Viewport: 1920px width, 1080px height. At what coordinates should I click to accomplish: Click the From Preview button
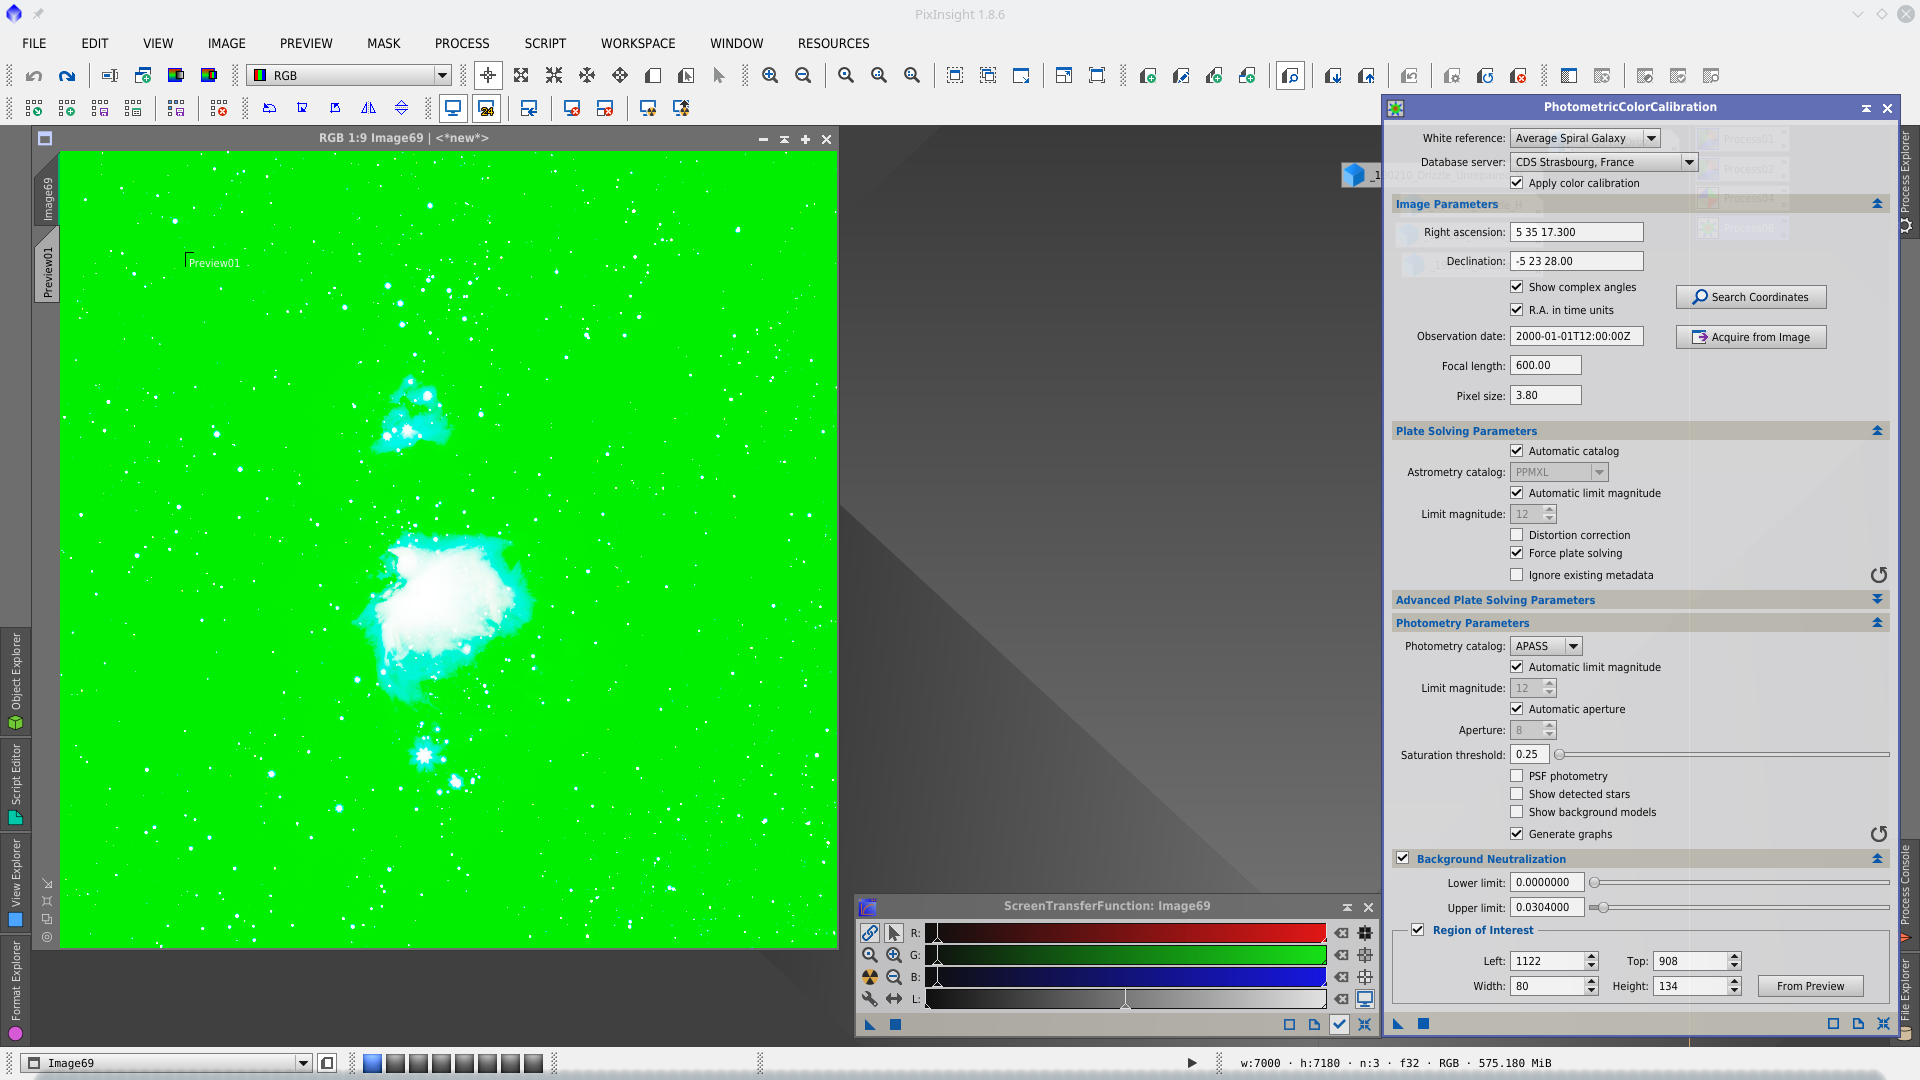(x=1810, y=986)
